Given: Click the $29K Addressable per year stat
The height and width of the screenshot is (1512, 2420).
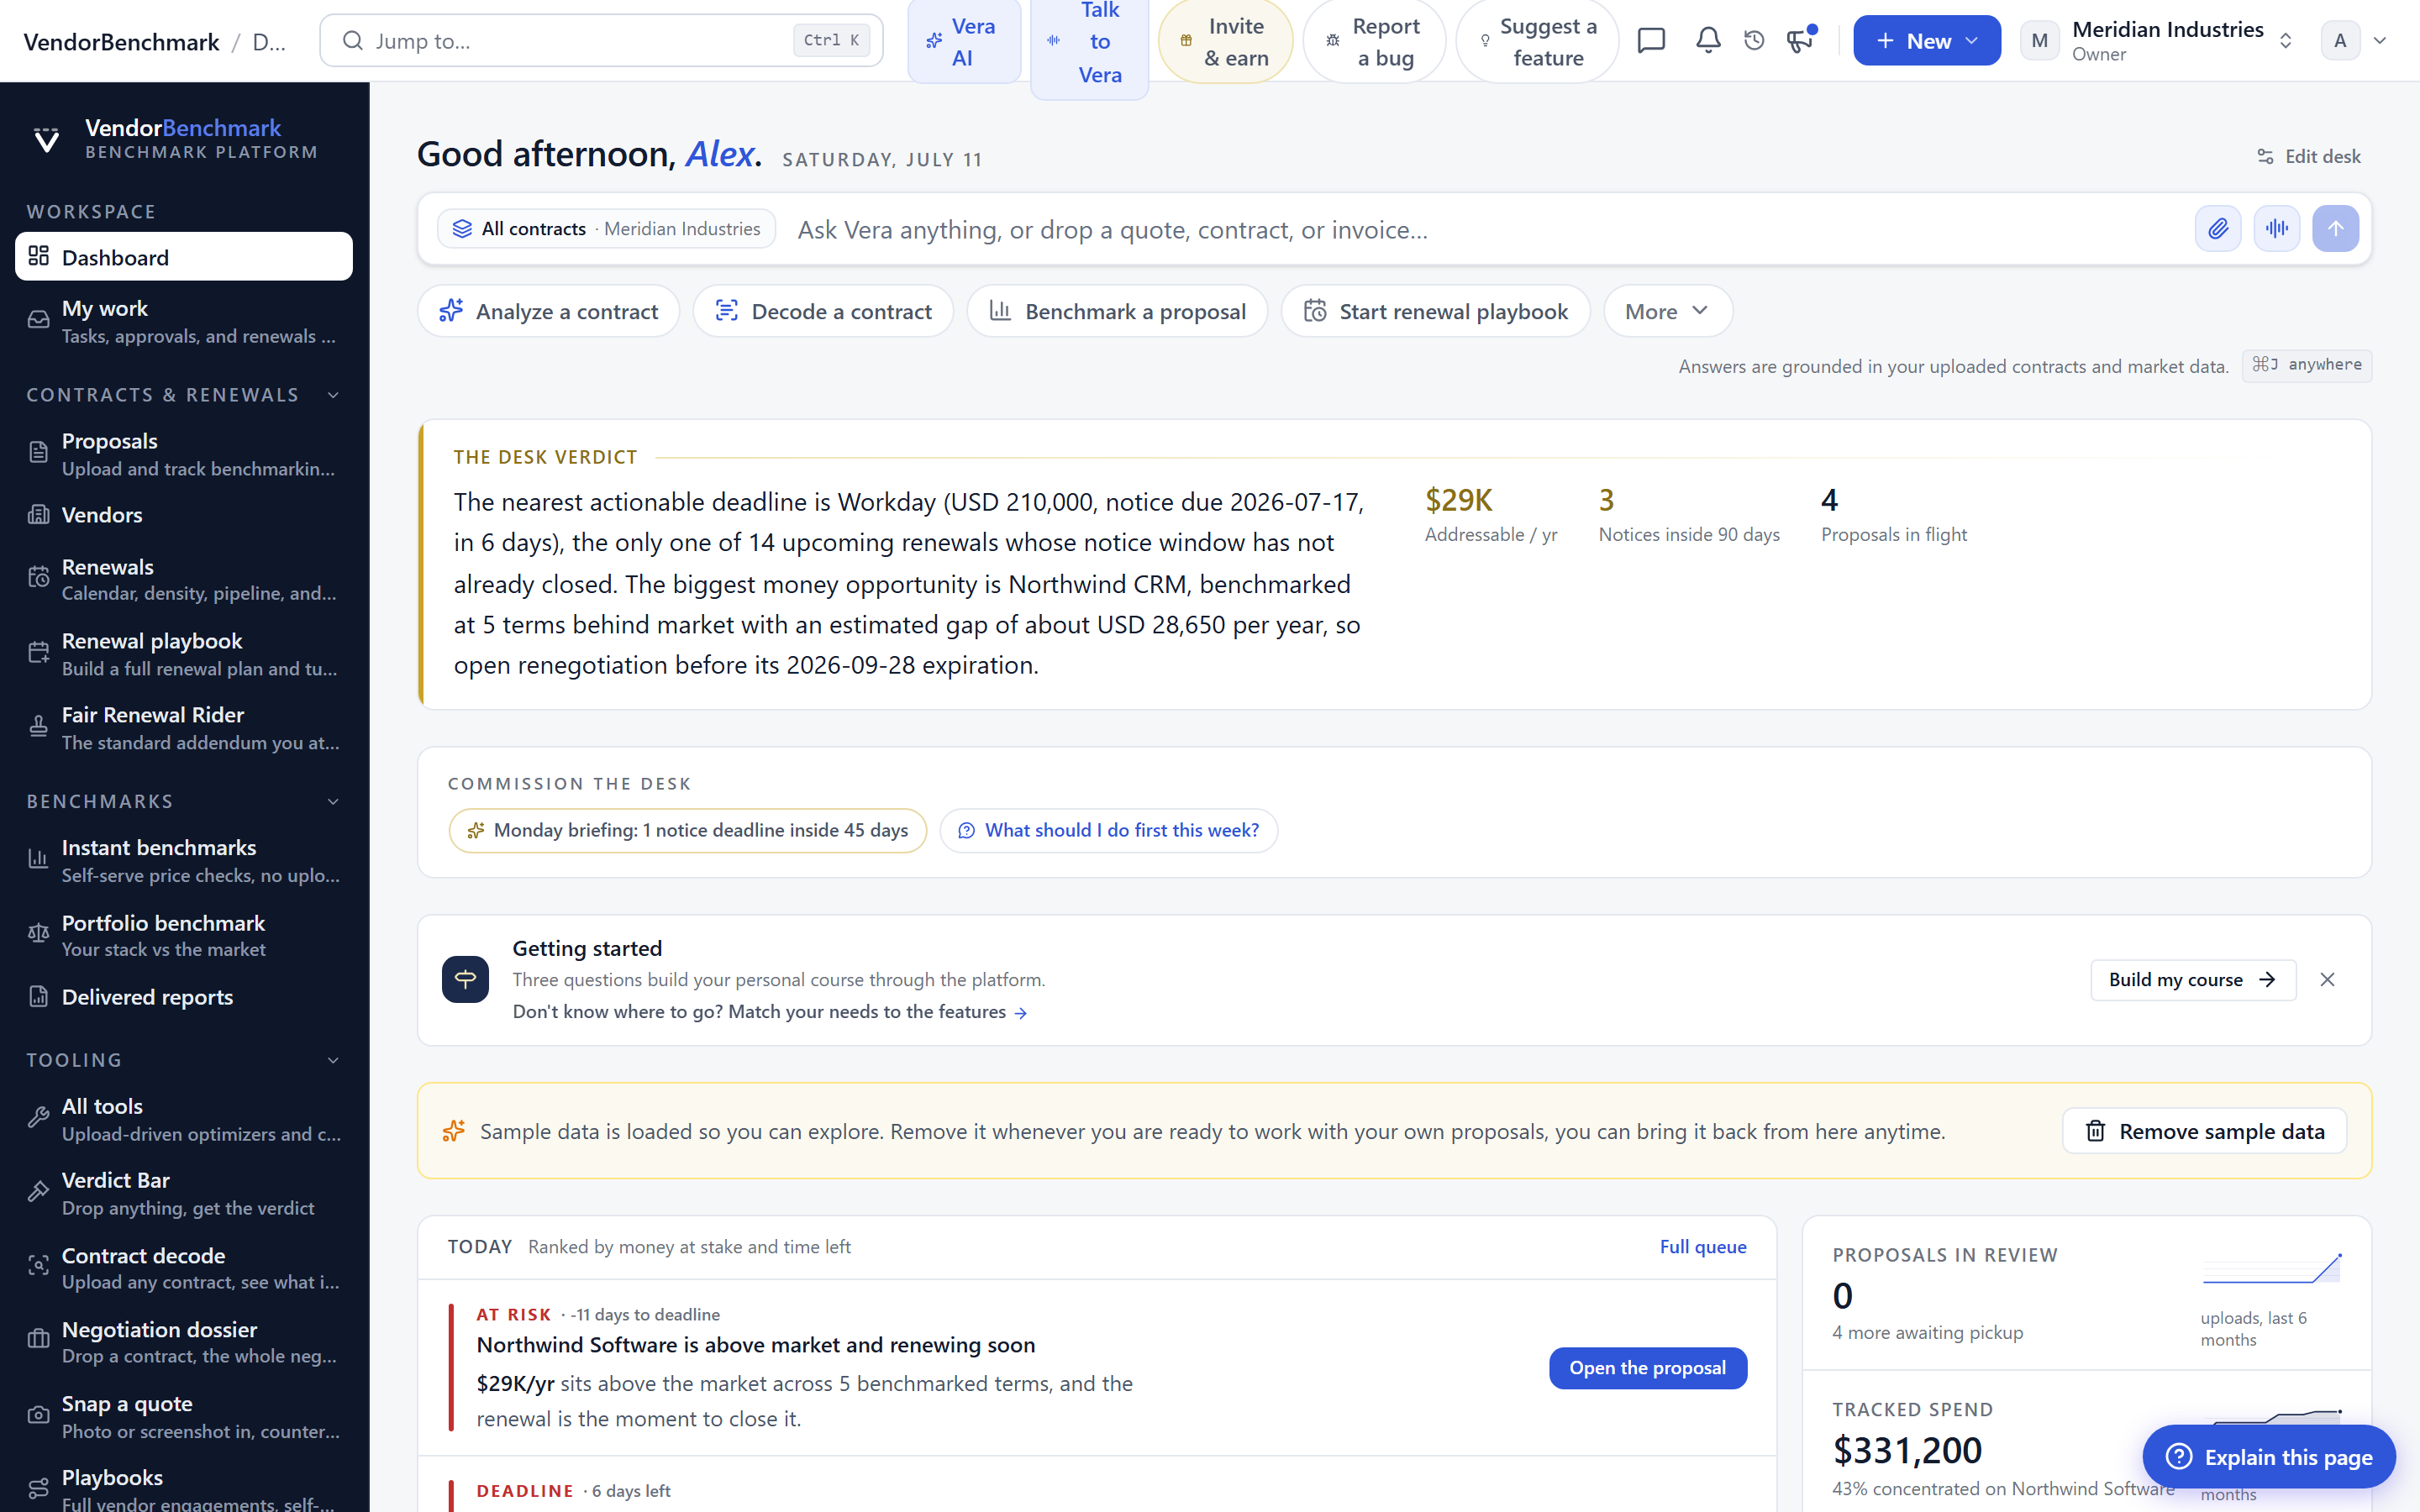Looking at the screenshot, I should point(1490,515).
